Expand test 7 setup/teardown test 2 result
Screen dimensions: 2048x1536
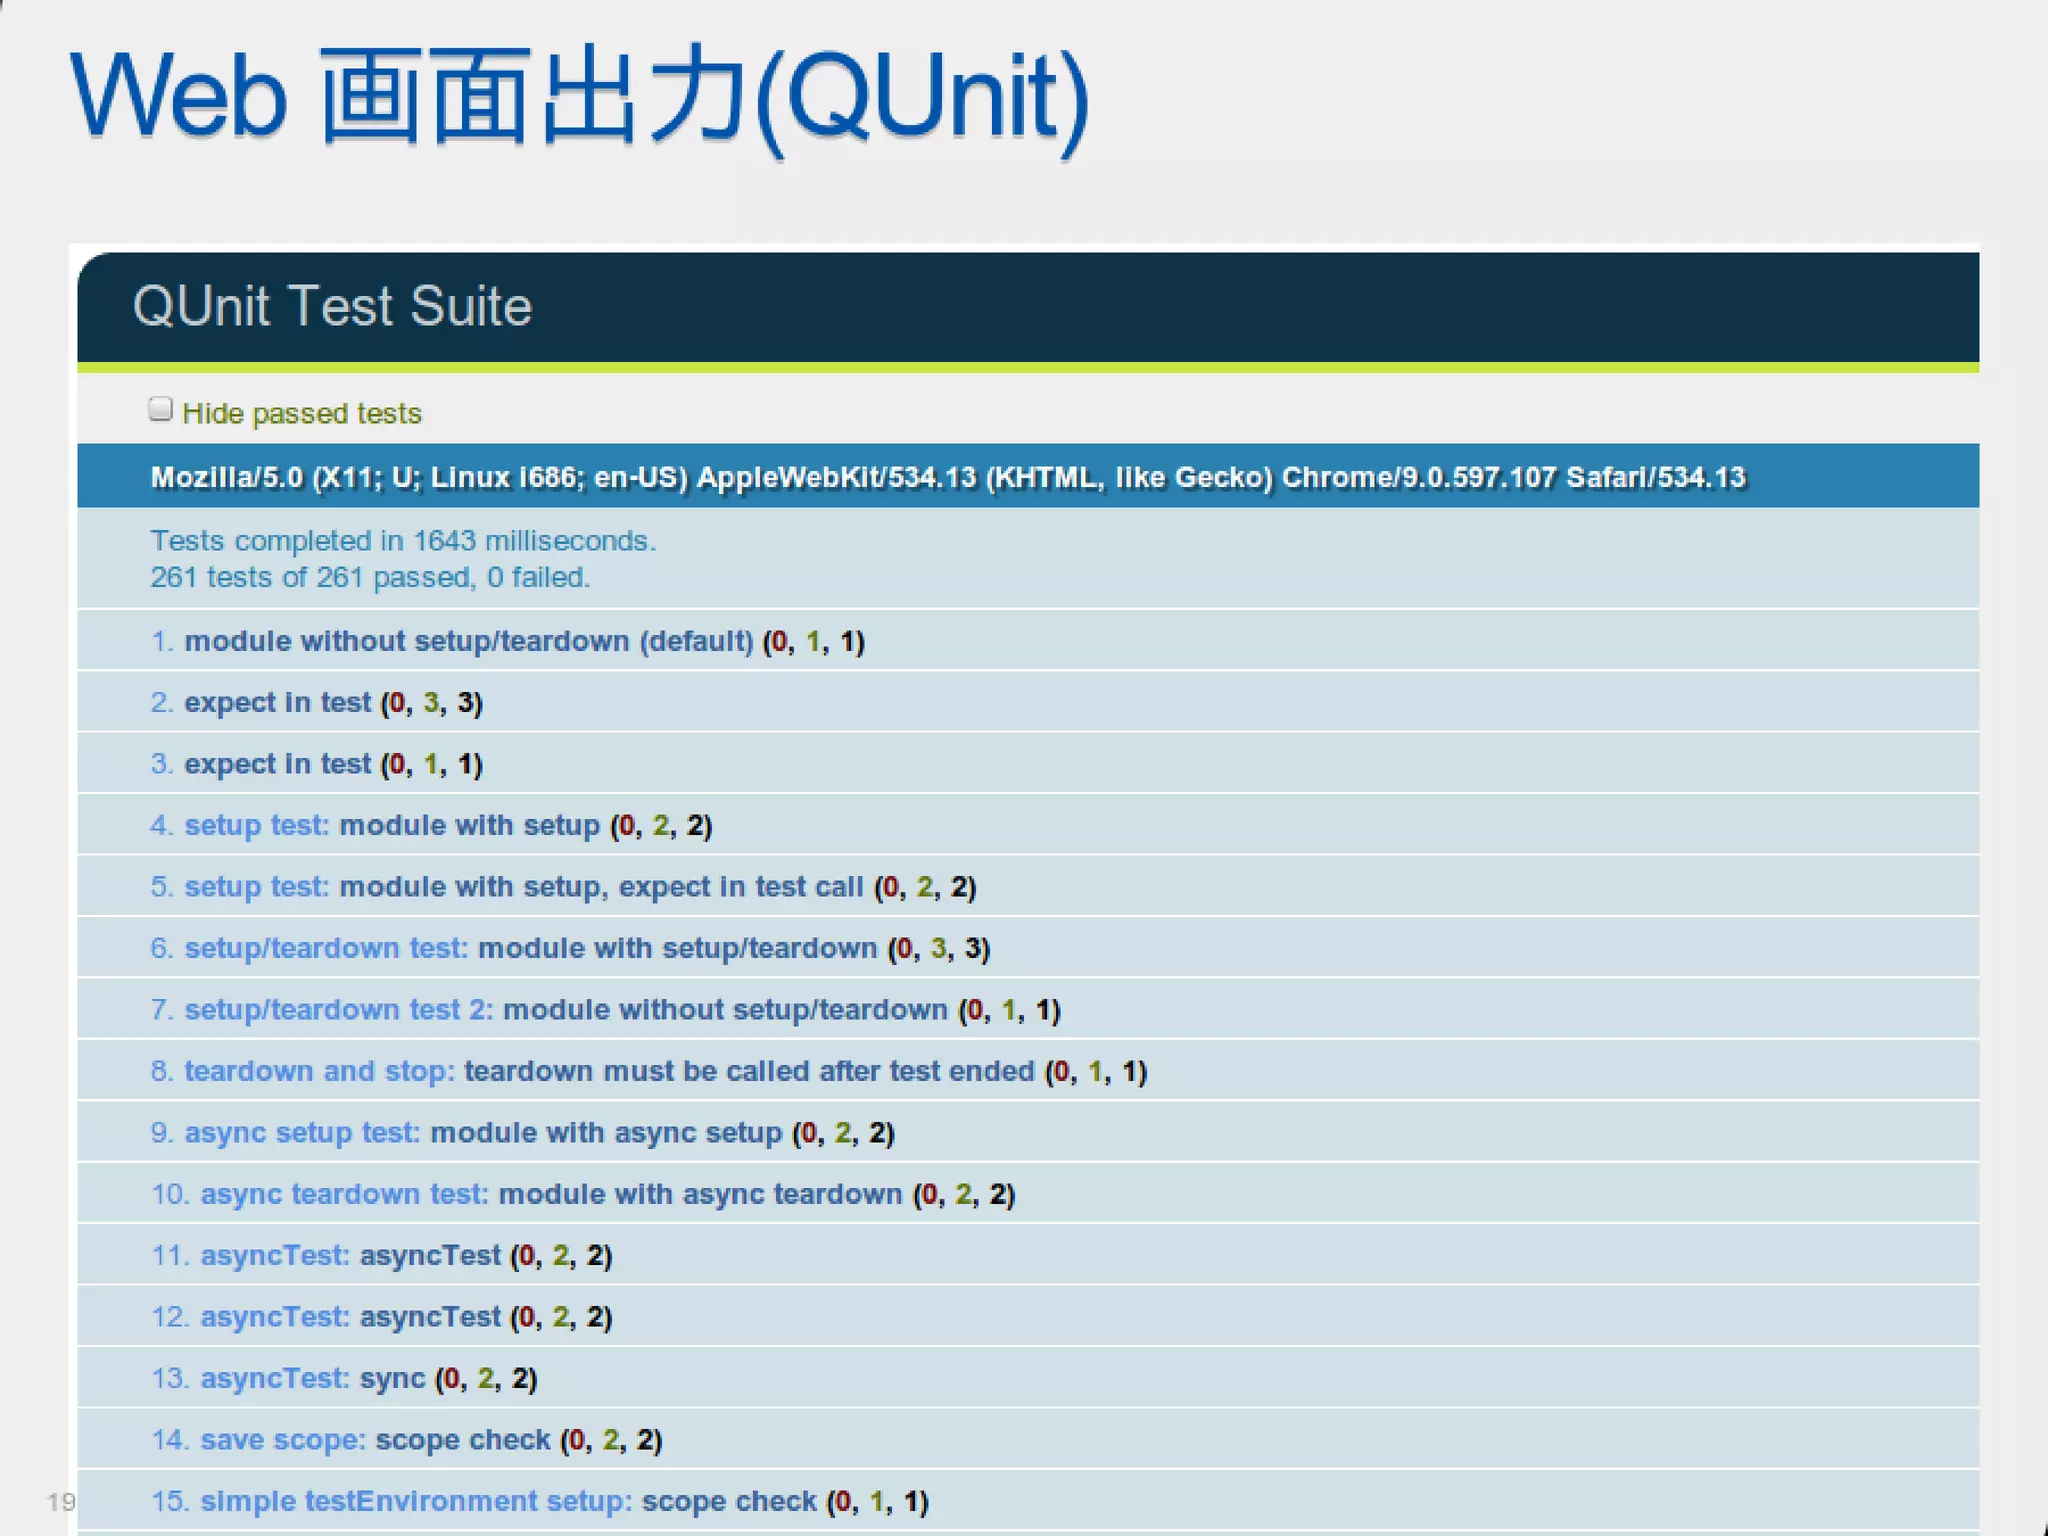(x=1028, y=1009)
